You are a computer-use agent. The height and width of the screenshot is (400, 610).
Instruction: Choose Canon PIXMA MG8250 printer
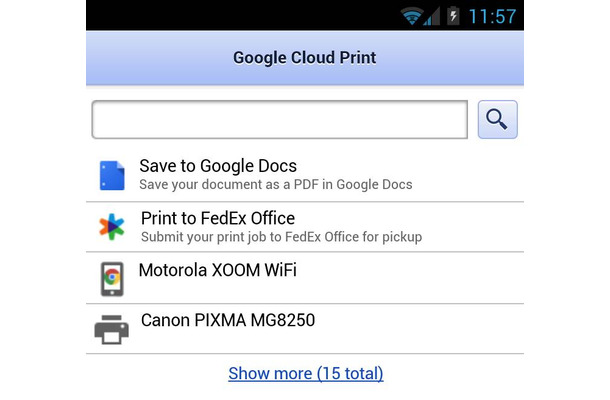(305, 329)
